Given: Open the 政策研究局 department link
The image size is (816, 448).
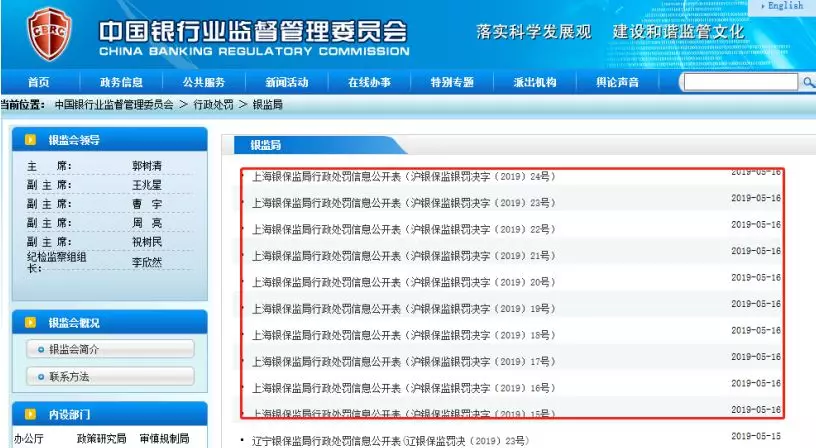Looking at the screenshot, I should (x=101, y=439).
